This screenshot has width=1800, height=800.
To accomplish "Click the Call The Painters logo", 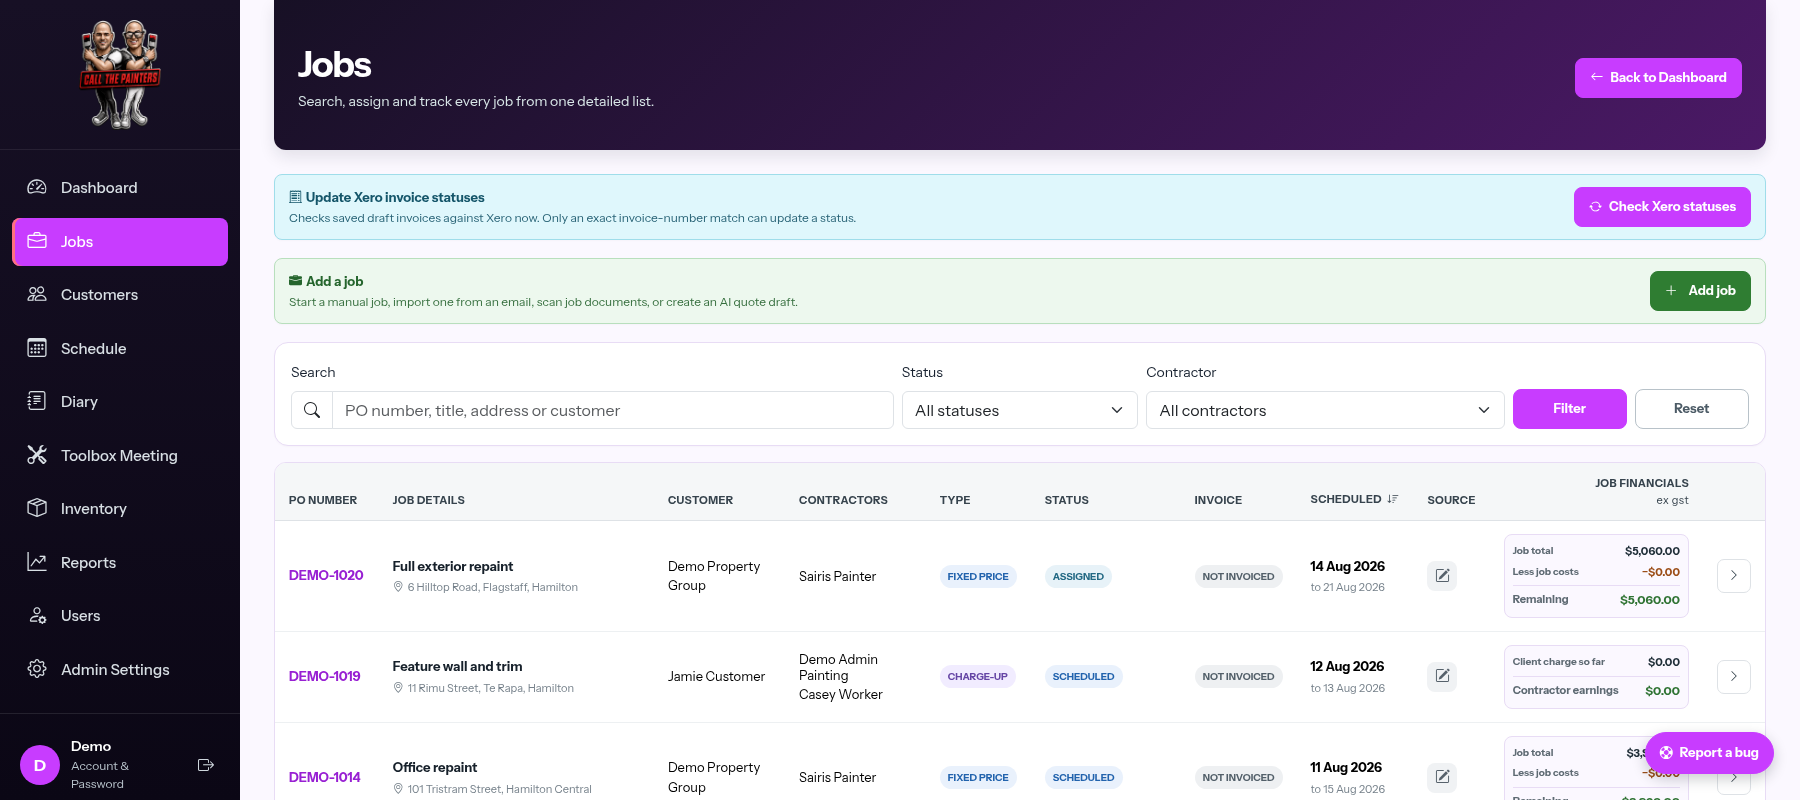I will pyautogui.click(x=120, y=75).
